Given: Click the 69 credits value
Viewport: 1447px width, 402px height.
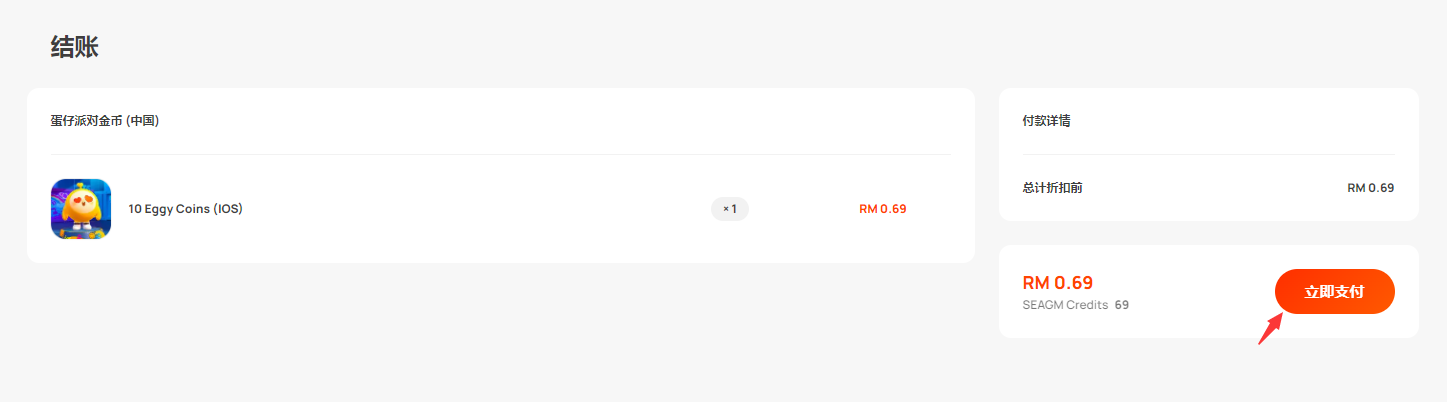Looking at the screenshot, I should (x=1122, y=305).
